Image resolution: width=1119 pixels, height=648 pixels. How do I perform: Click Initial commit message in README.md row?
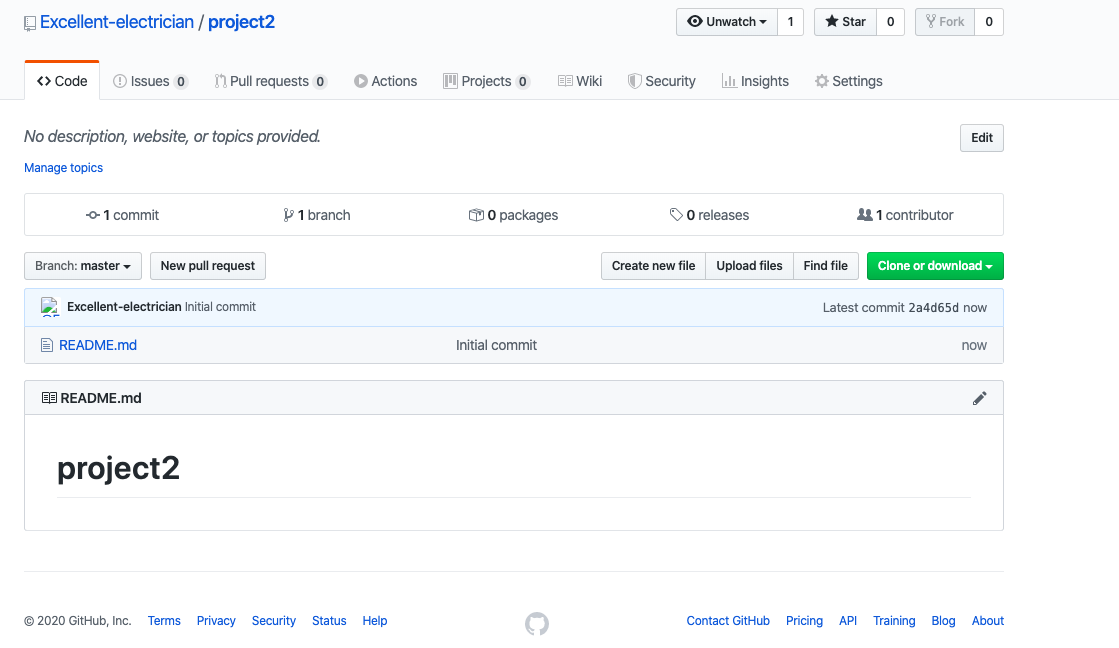496,345
